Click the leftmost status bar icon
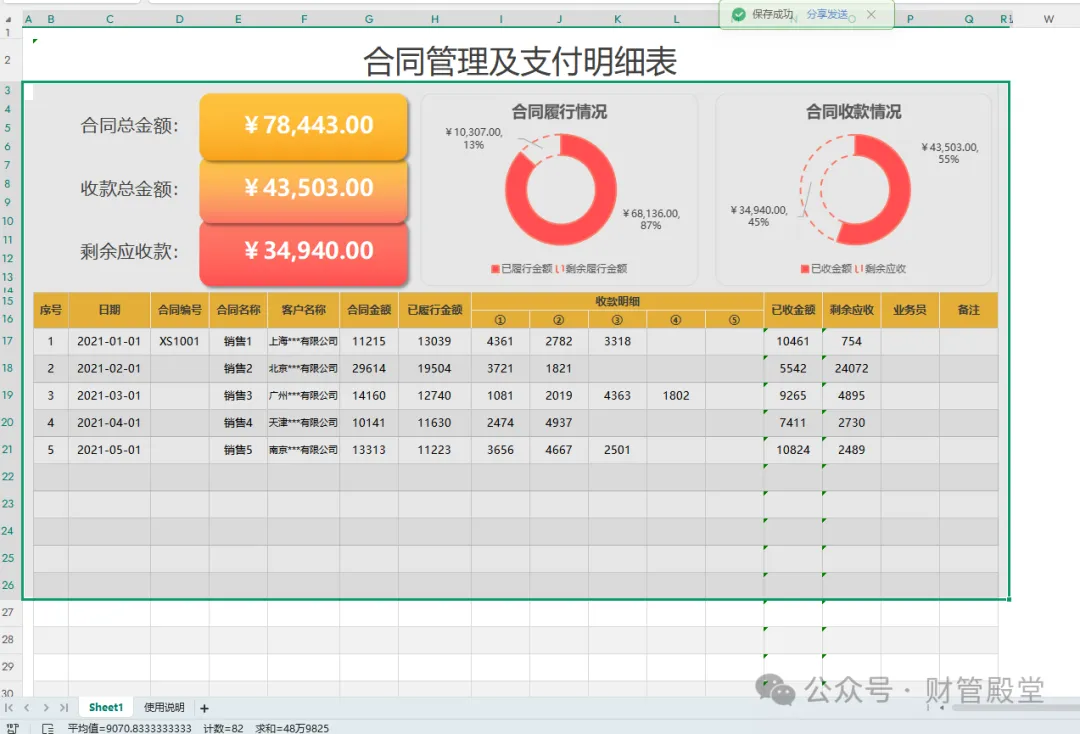Viewport: 1080px width, 734px height. coord(12,728)
